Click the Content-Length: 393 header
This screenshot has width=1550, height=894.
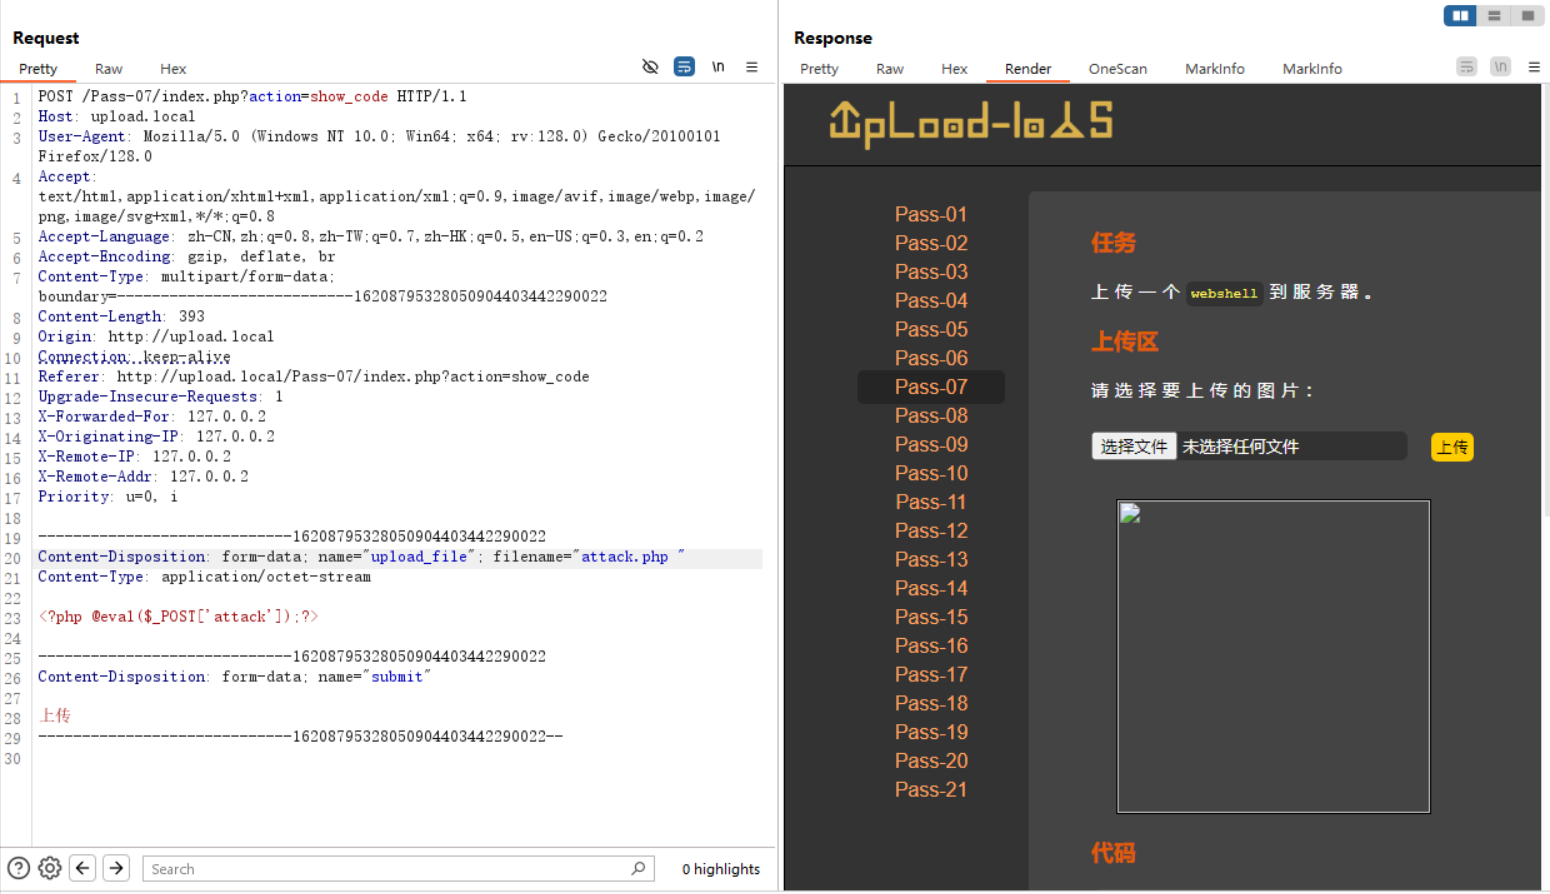click(x=121, y=317)
